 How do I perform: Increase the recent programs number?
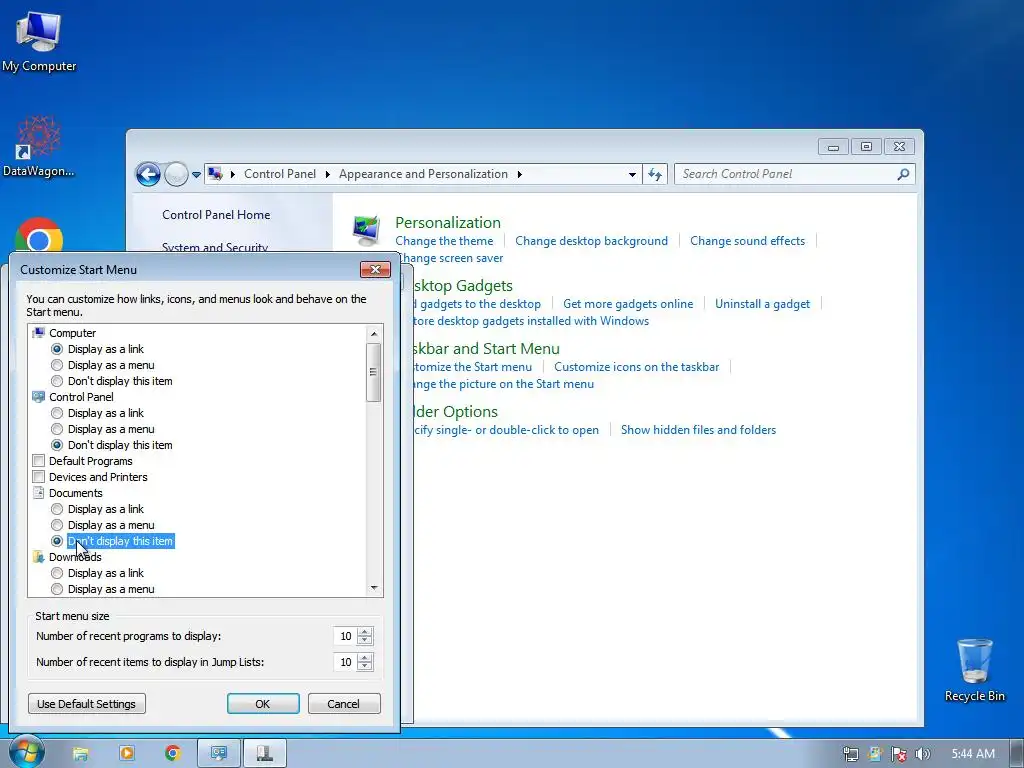(x=365, y=632)
